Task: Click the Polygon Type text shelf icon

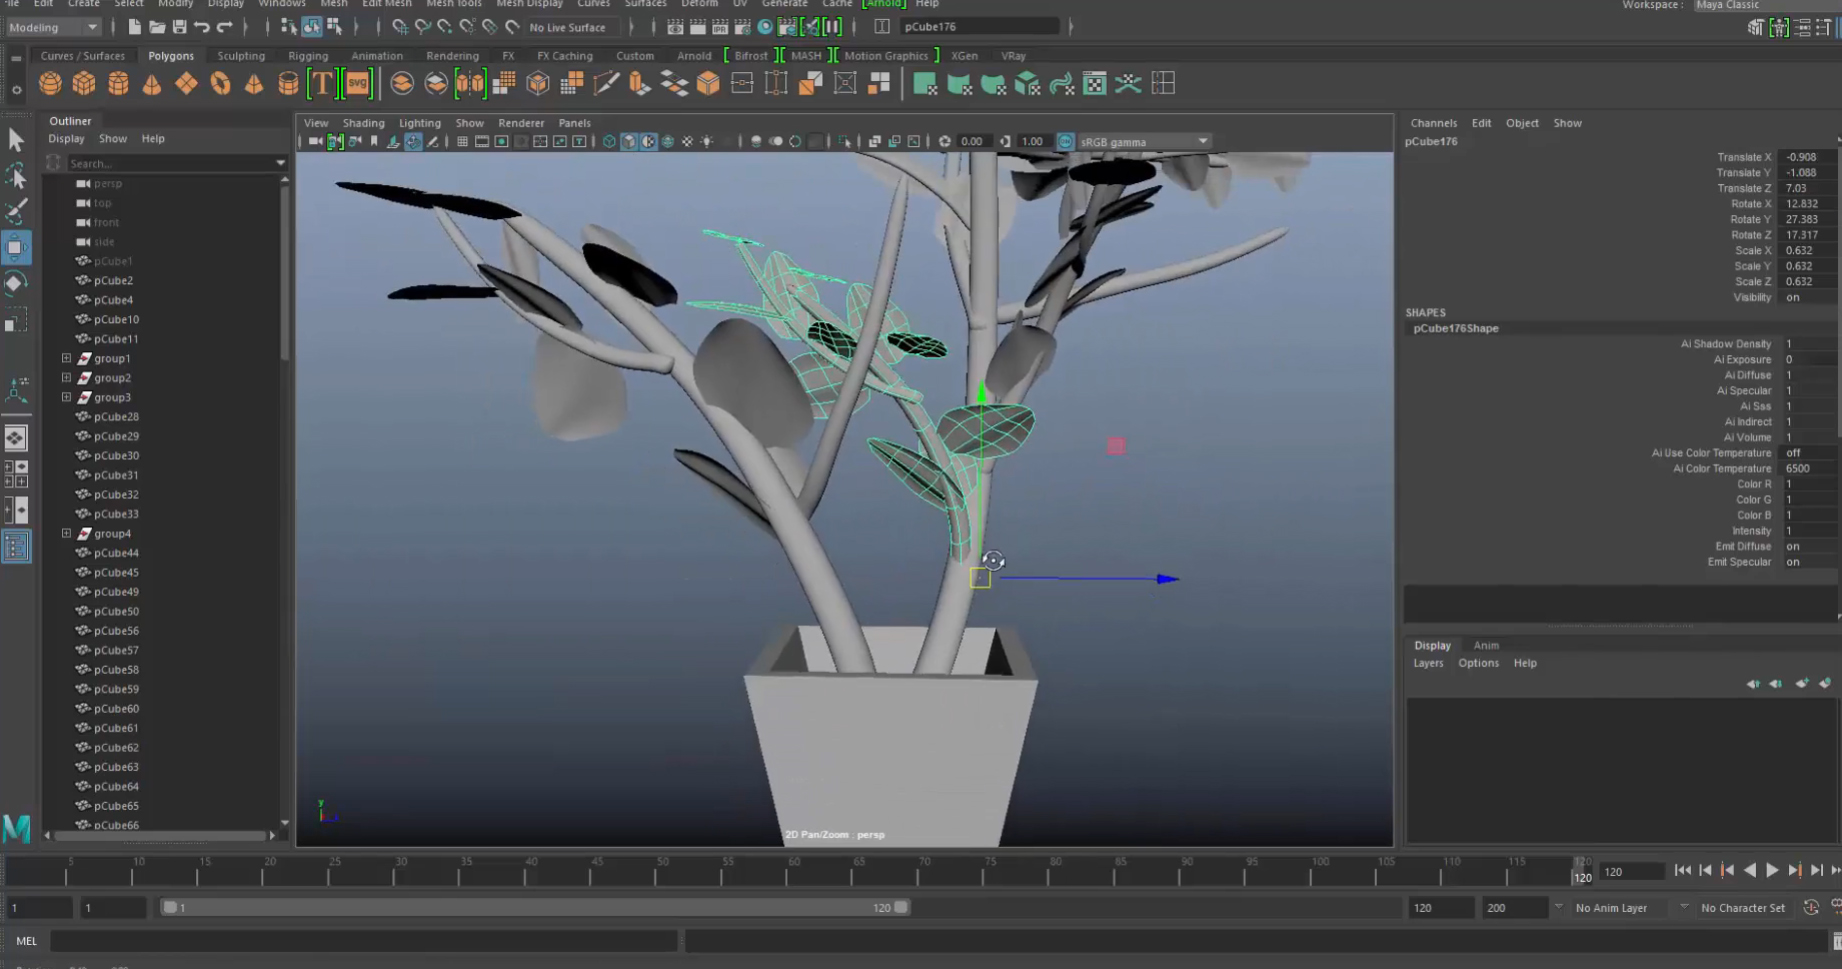Action: tap(322, 84)
